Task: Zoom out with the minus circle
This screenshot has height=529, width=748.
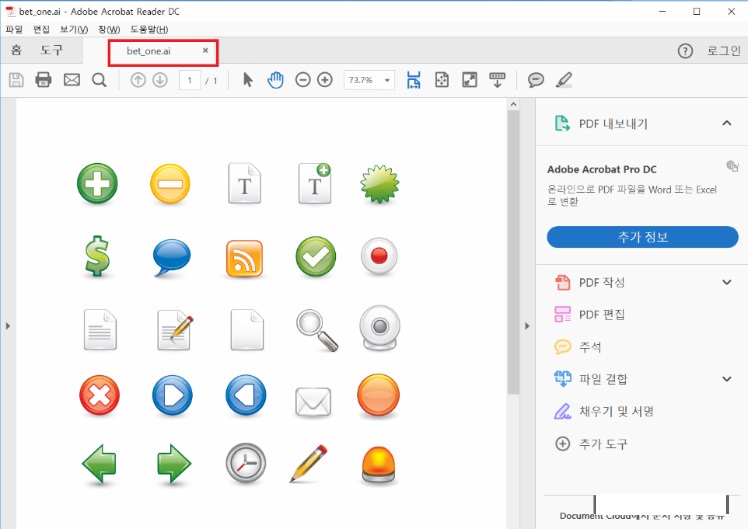Action: click(302, 80)
